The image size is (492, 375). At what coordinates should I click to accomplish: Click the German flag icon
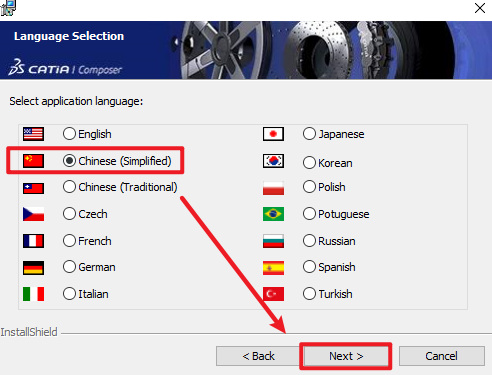pyautogui.click(x=33, y=268)
